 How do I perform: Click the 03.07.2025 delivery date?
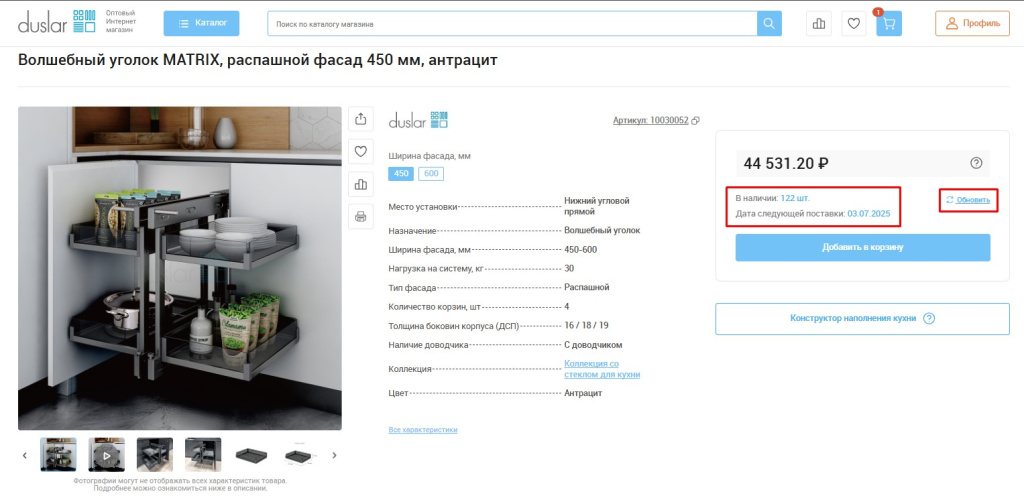coord(869,213)
